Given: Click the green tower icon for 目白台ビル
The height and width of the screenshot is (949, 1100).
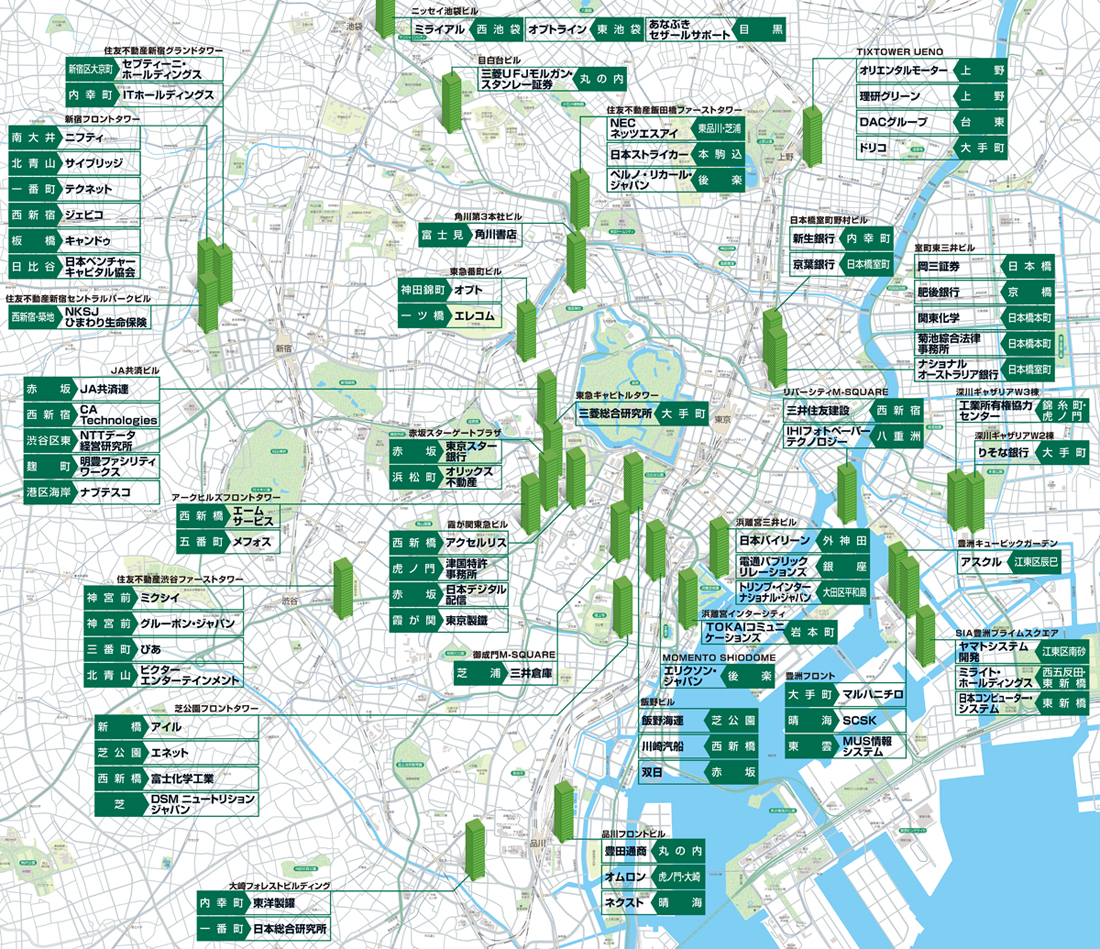Looking at the screenshot, I should tap(451, 102).
